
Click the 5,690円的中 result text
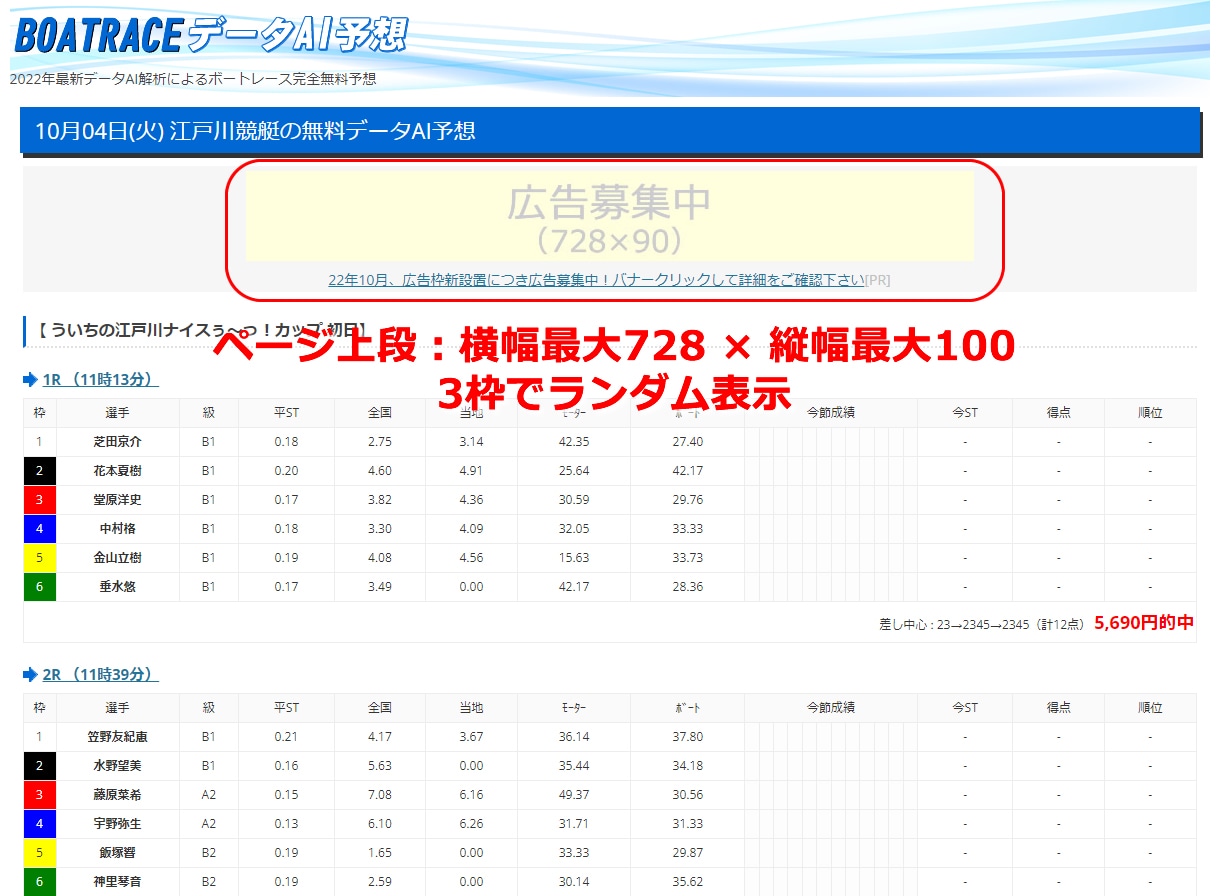[x=1144, y=622]
